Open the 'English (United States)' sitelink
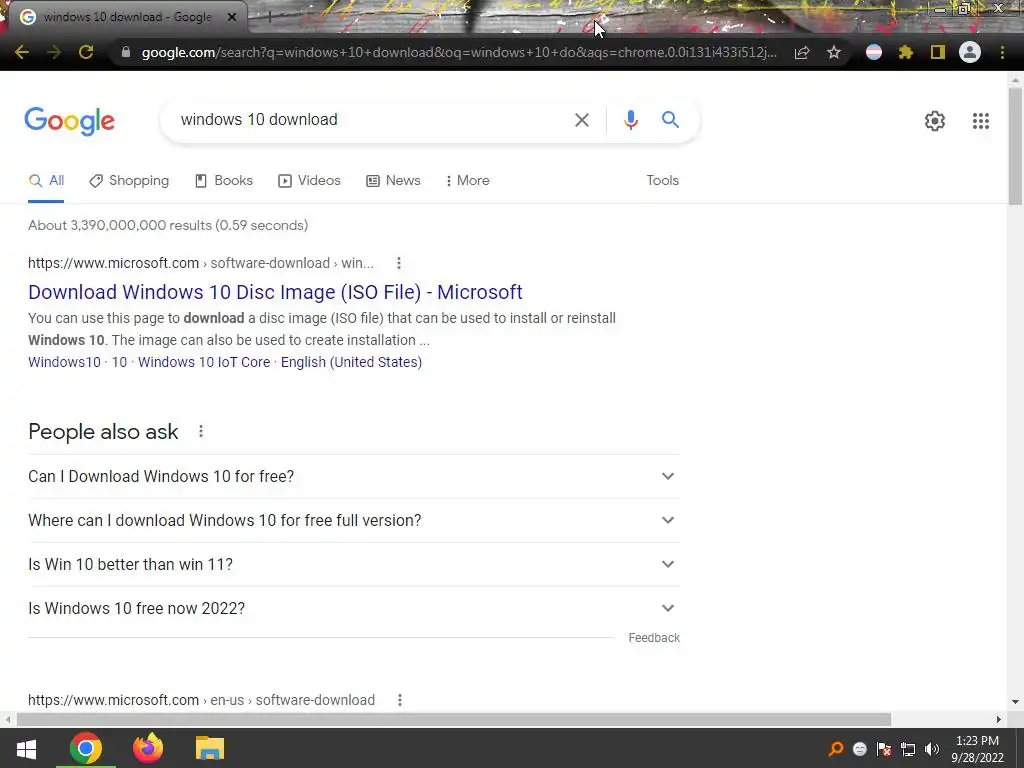This screenshot has height=768, width=1024. [351, 362]
